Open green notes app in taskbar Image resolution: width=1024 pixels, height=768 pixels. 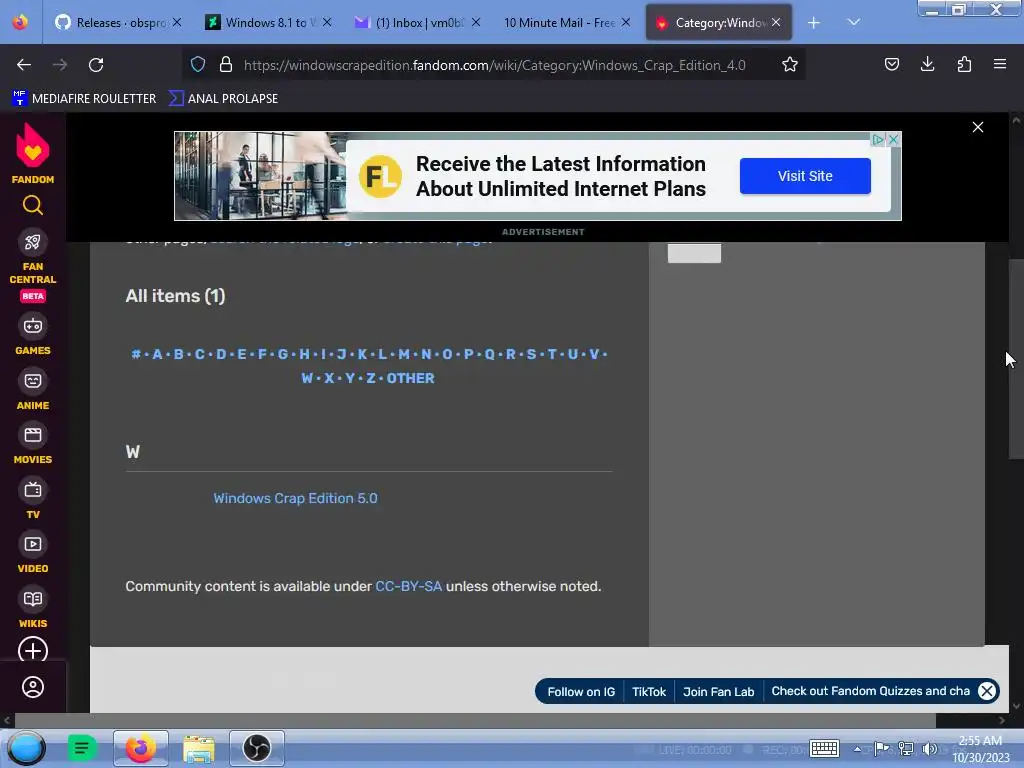(x=82, y=748)
